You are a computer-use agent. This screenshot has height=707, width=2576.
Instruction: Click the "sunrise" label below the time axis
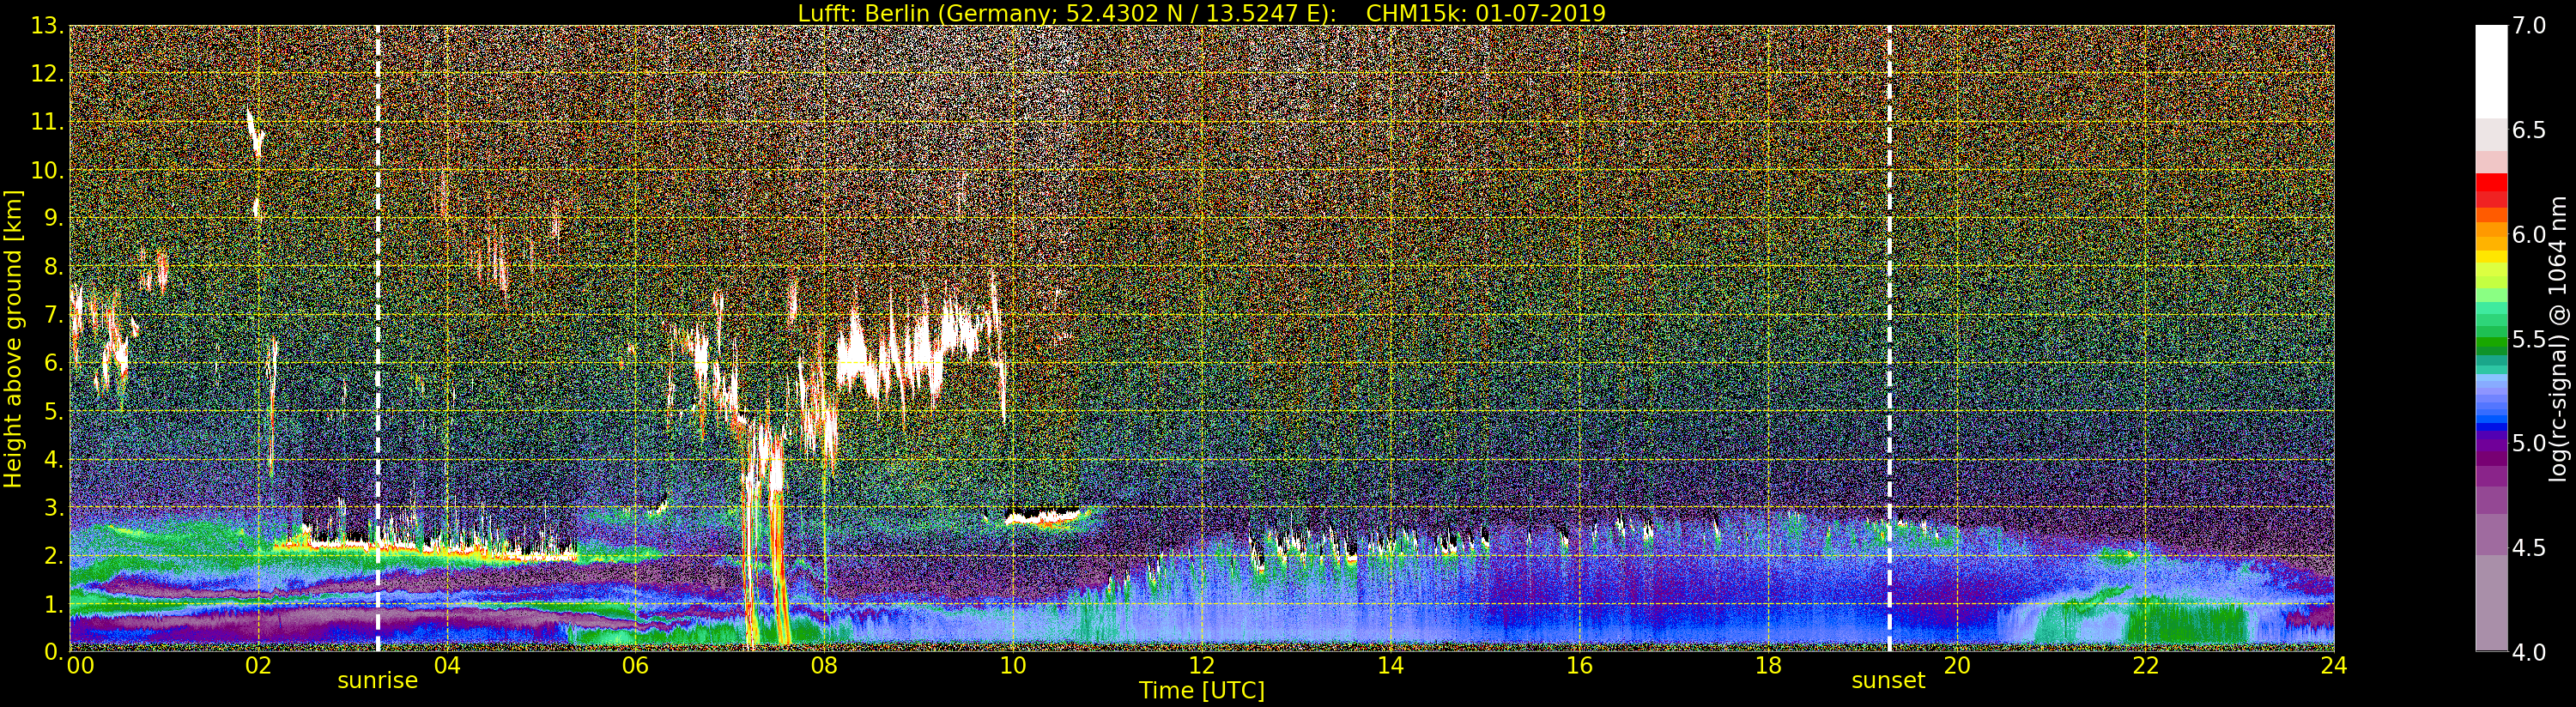(377, 681)
